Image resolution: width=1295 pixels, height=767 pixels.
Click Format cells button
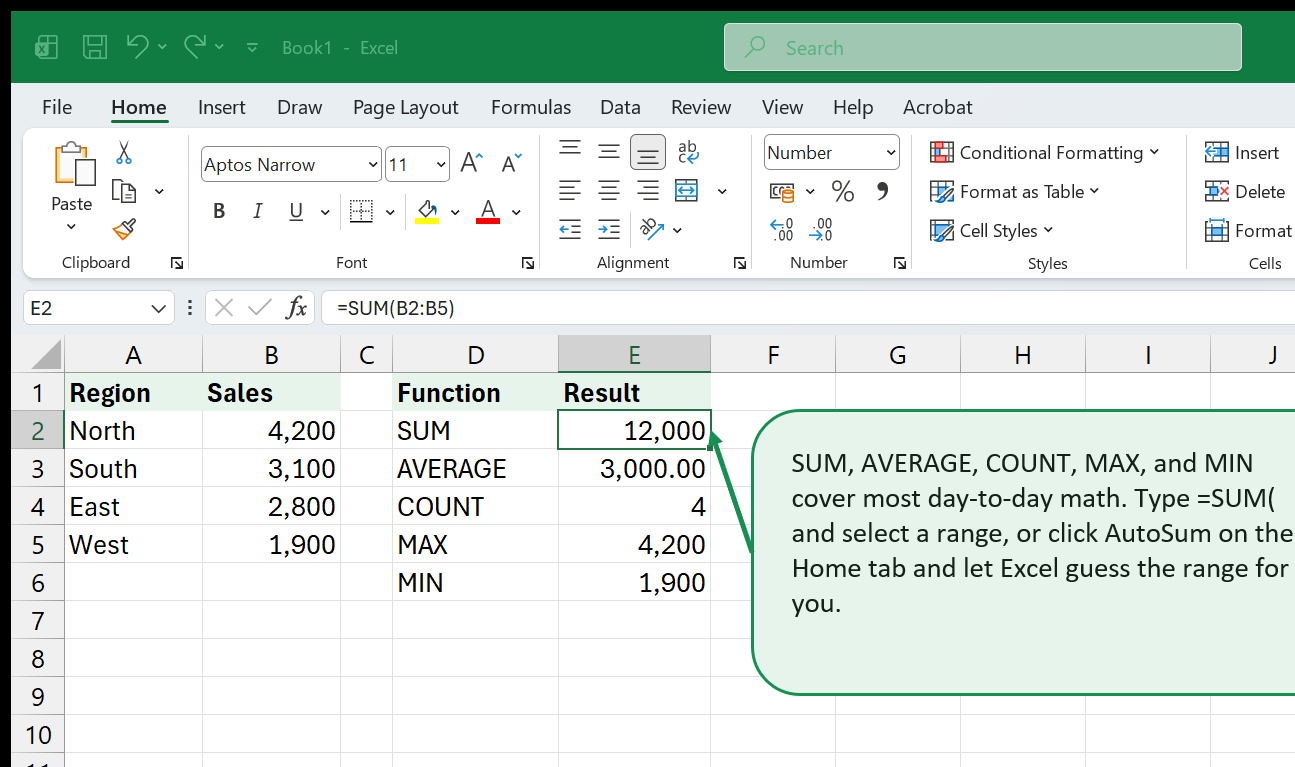click(1248, 230)
